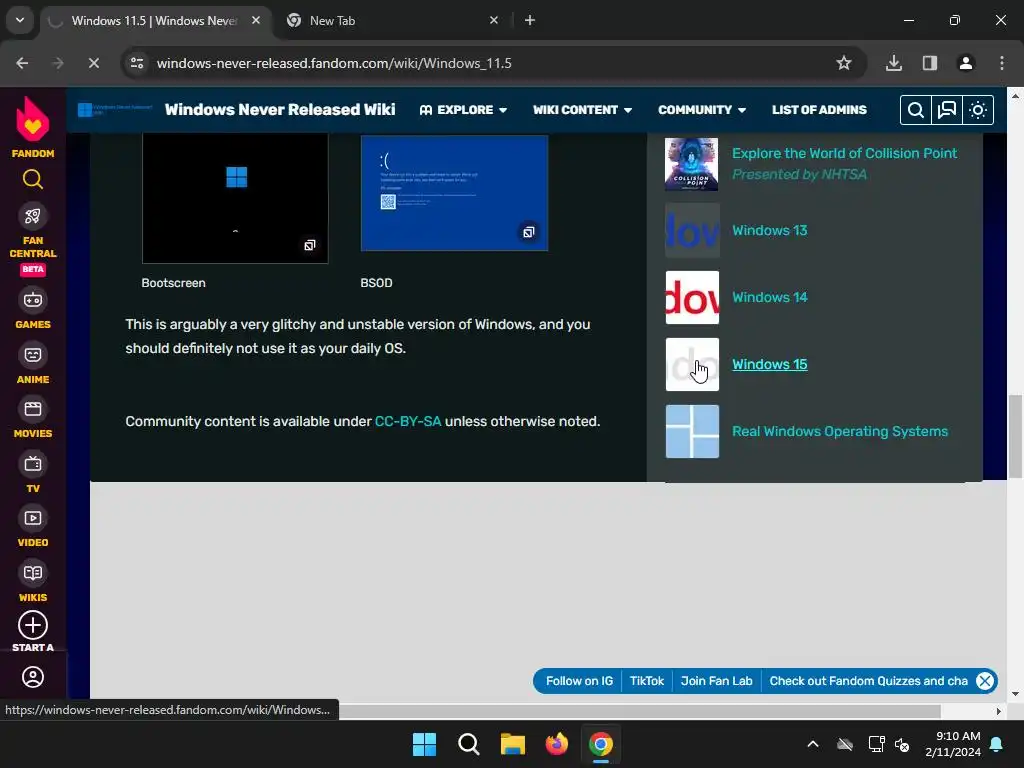1024x768 pixels.
Task: Click the TikTok button
Action: (647, 681)
